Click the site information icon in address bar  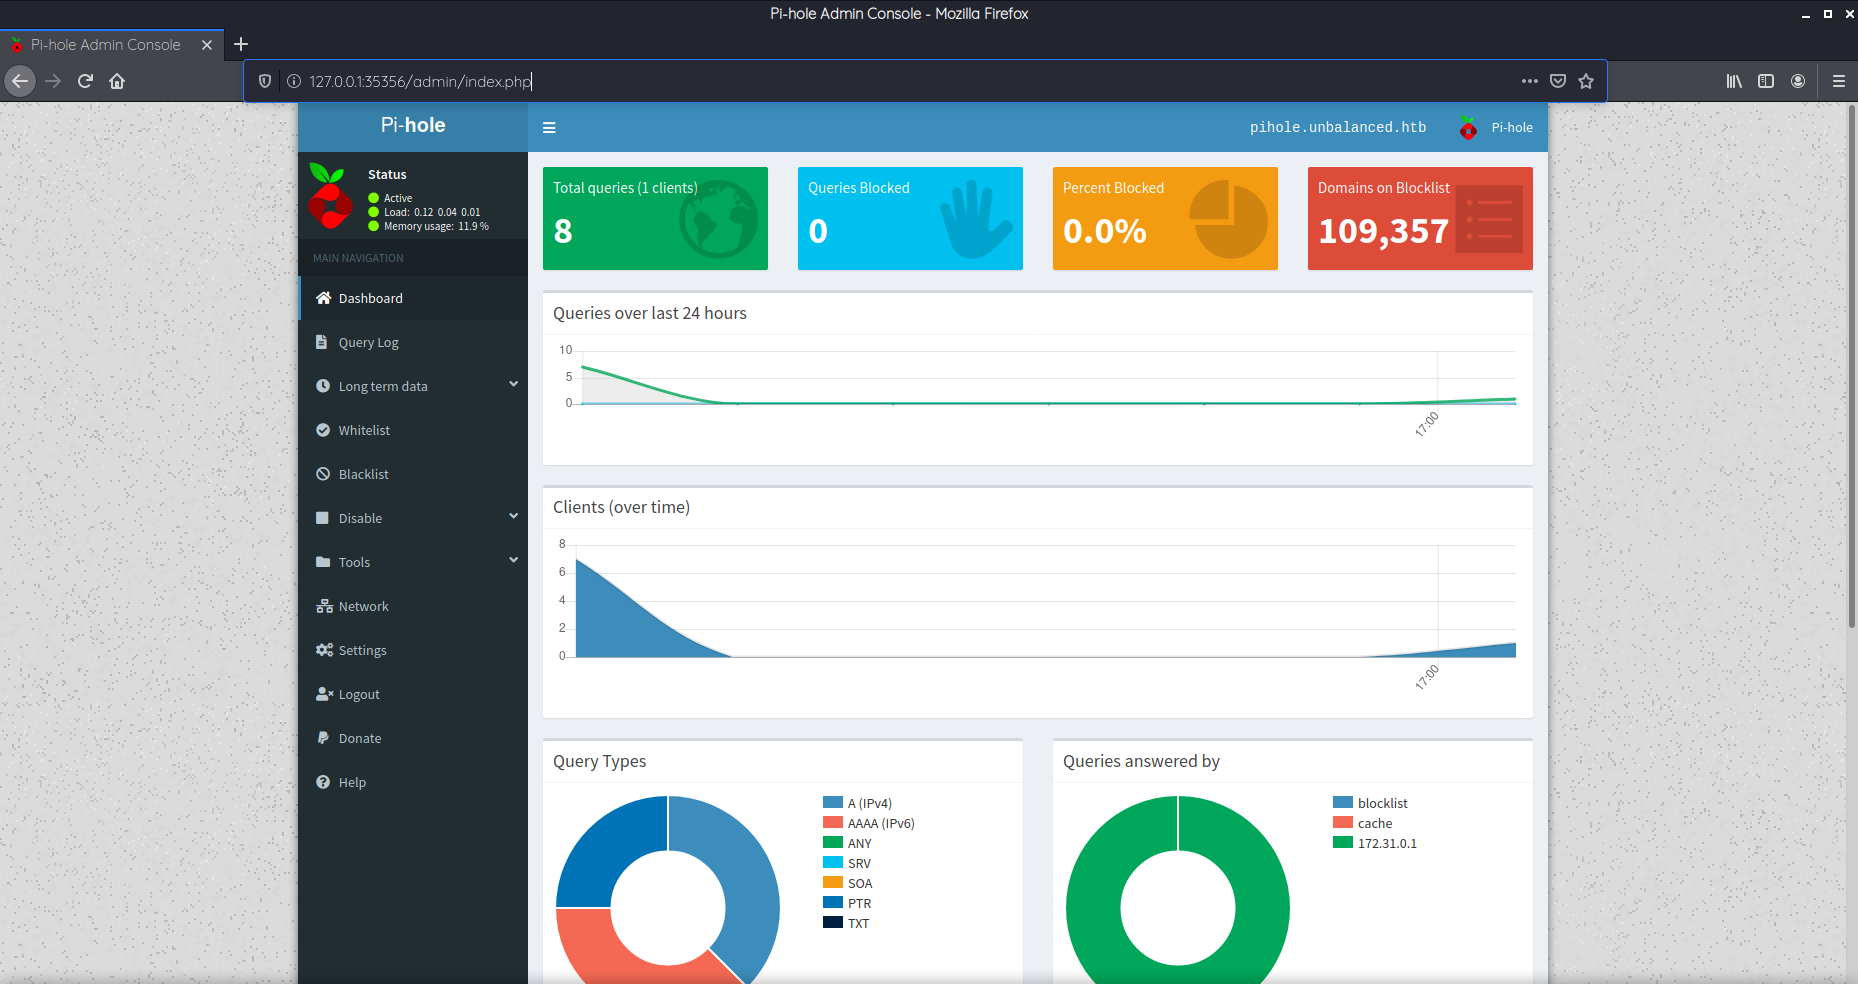coord(294,81)
